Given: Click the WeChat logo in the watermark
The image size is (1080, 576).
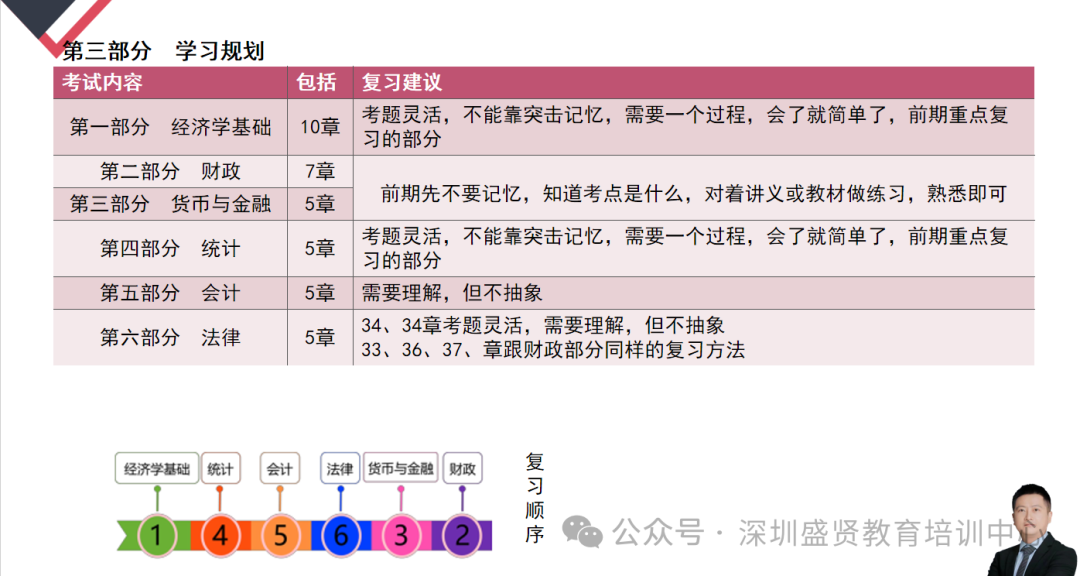Looking at the screenshot, I should point(582,532).
